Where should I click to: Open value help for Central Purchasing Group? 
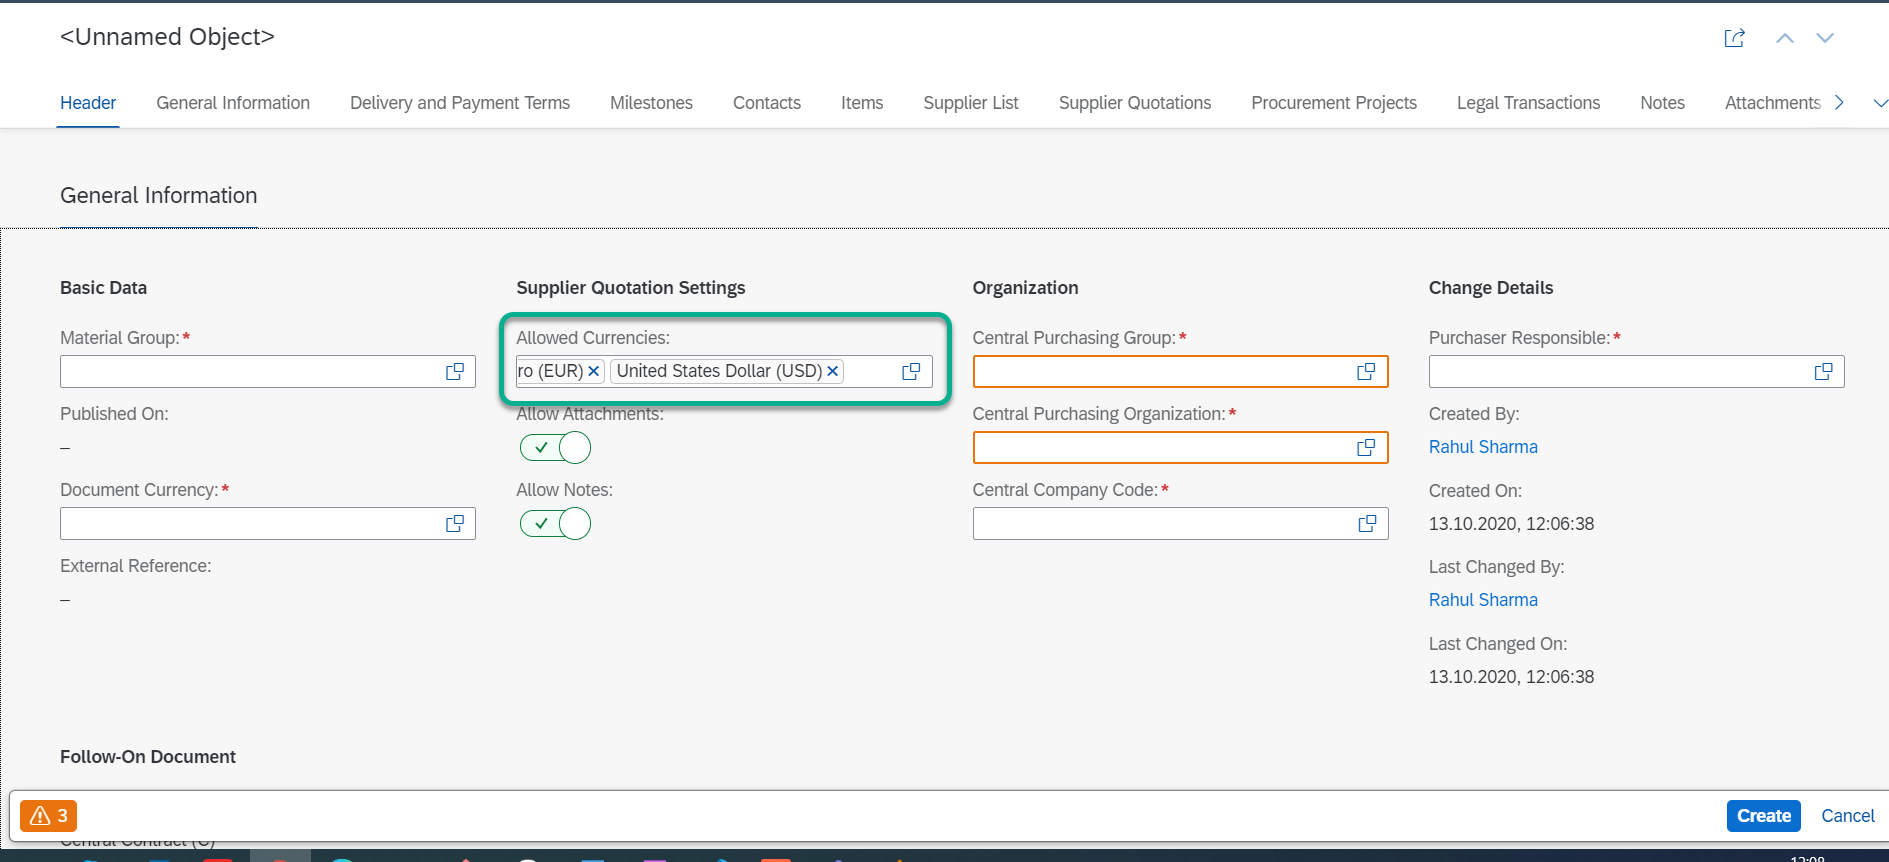1366,372
